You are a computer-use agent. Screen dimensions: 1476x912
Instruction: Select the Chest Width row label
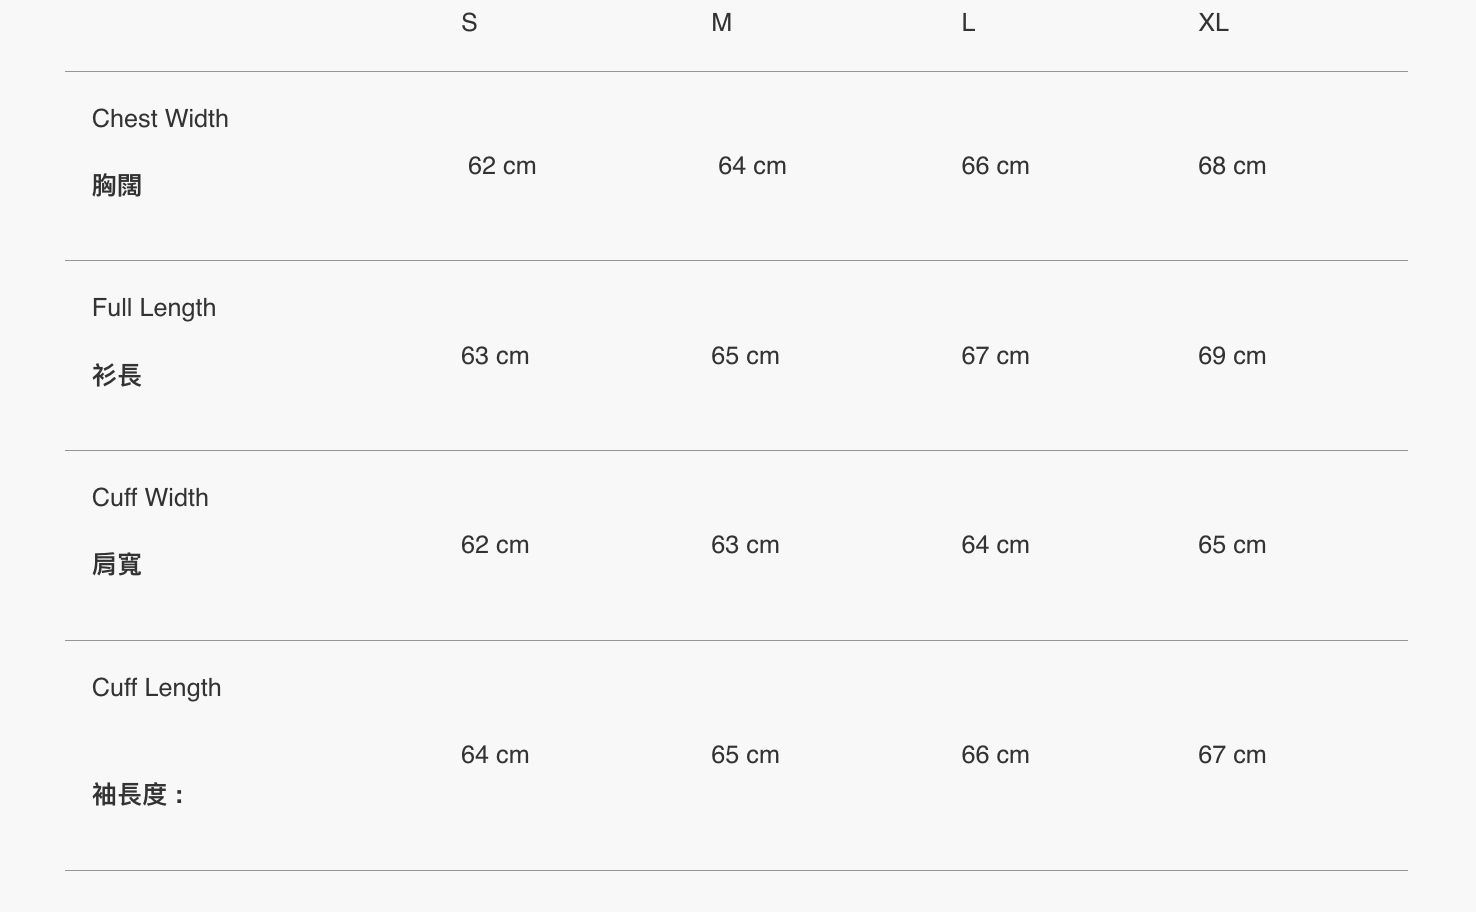(160, 119)
